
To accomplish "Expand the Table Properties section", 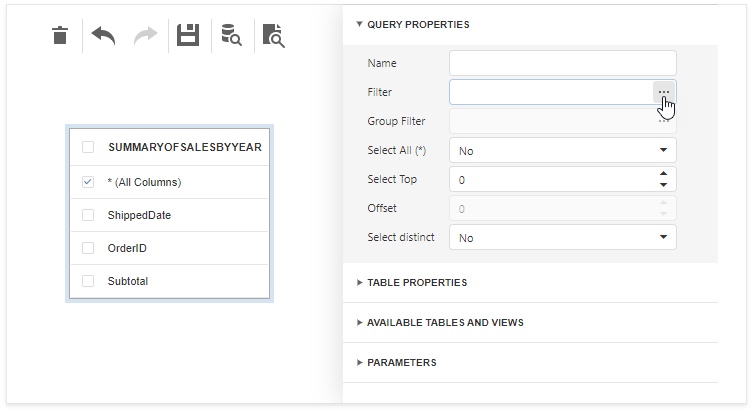I will point(417,283).
